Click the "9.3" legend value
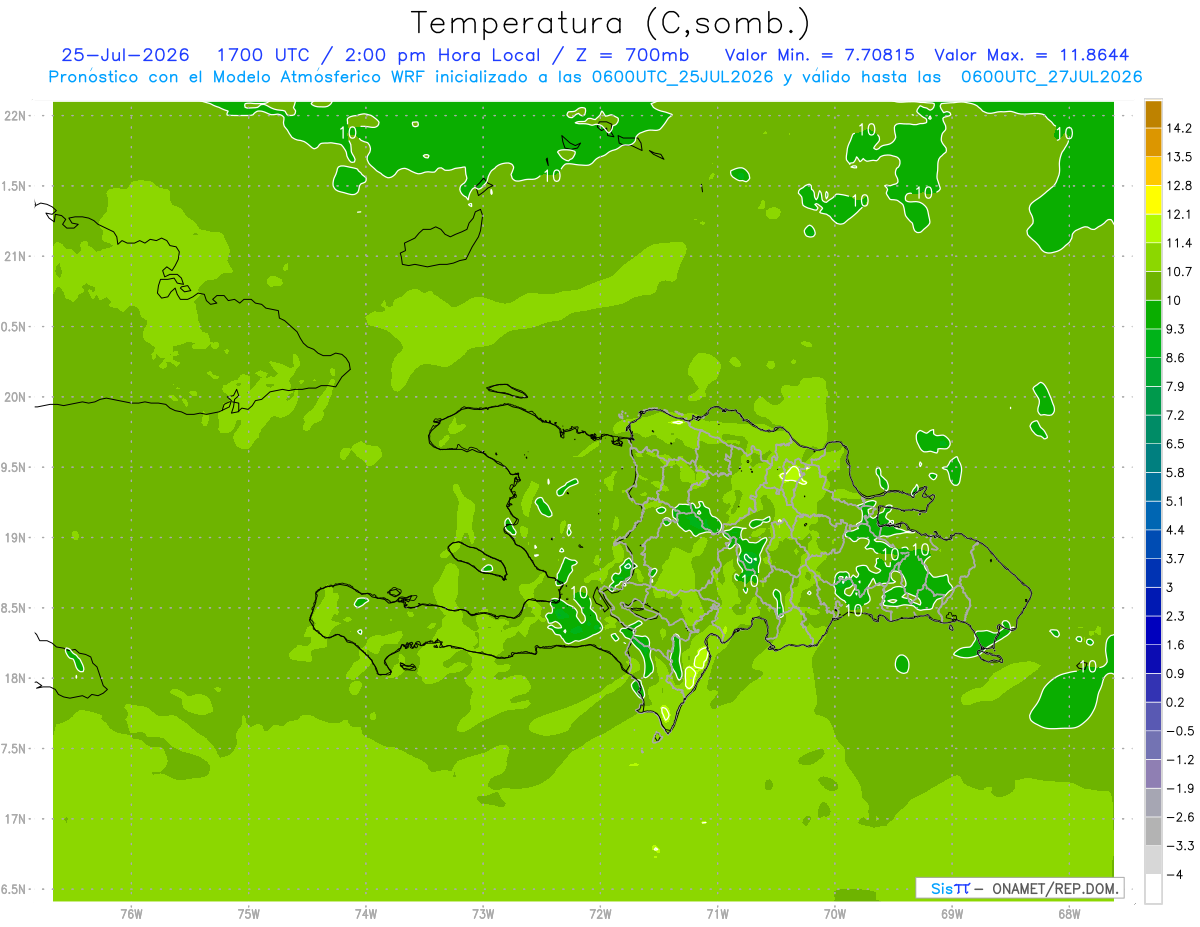 coord(1176,329)
